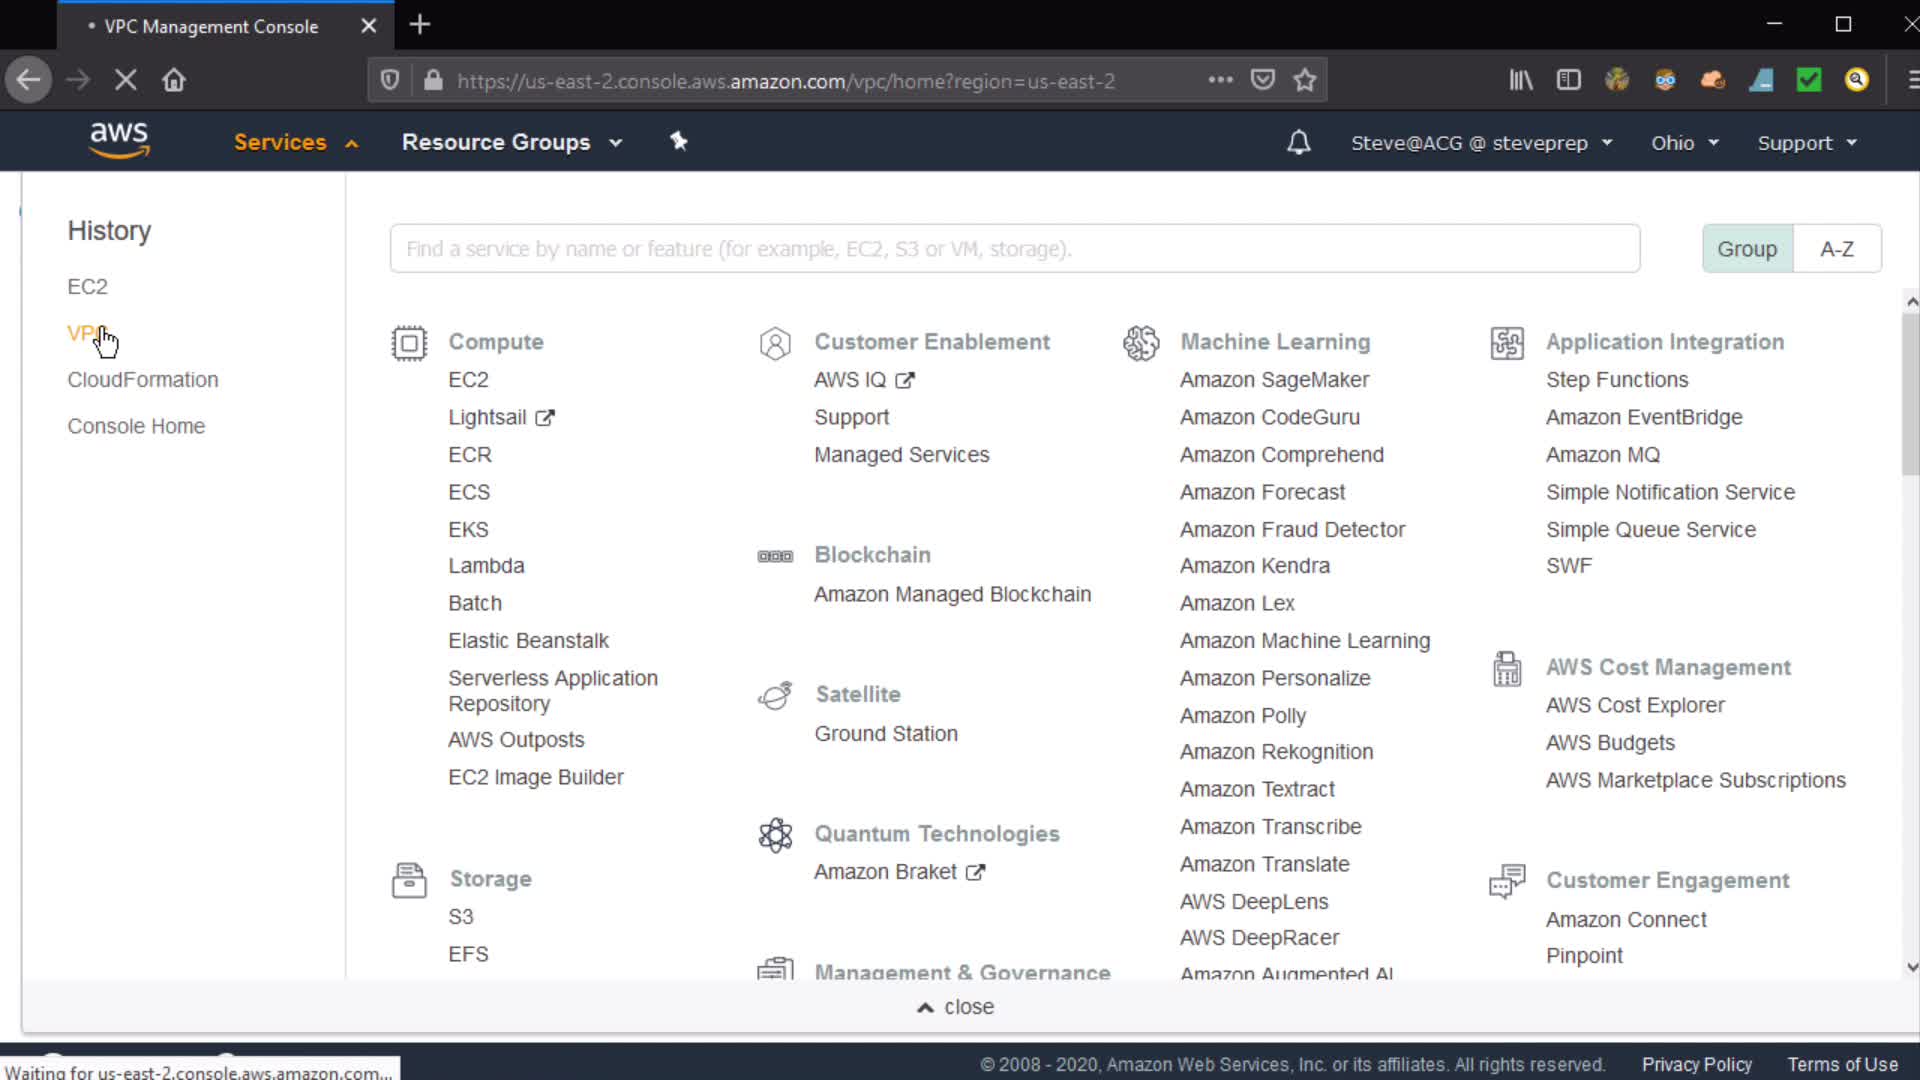
Task: Click the Compute category chip icon
Action: point(409,343)
